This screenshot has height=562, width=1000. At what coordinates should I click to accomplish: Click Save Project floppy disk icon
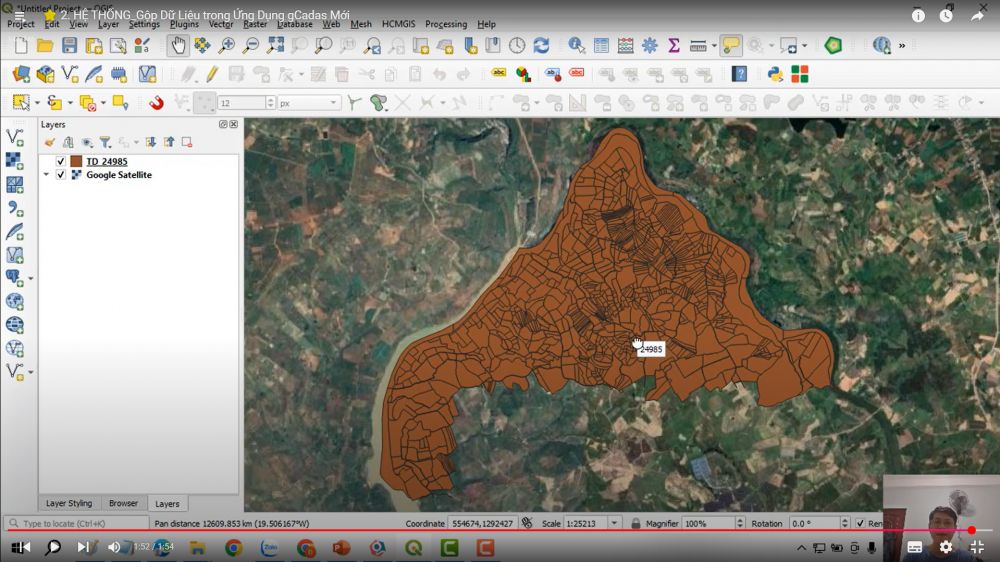coord(69,45)
